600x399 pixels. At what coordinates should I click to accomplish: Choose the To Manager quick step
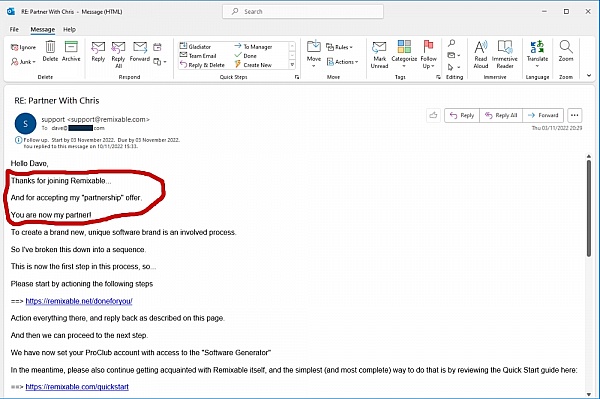click(253, 46)
